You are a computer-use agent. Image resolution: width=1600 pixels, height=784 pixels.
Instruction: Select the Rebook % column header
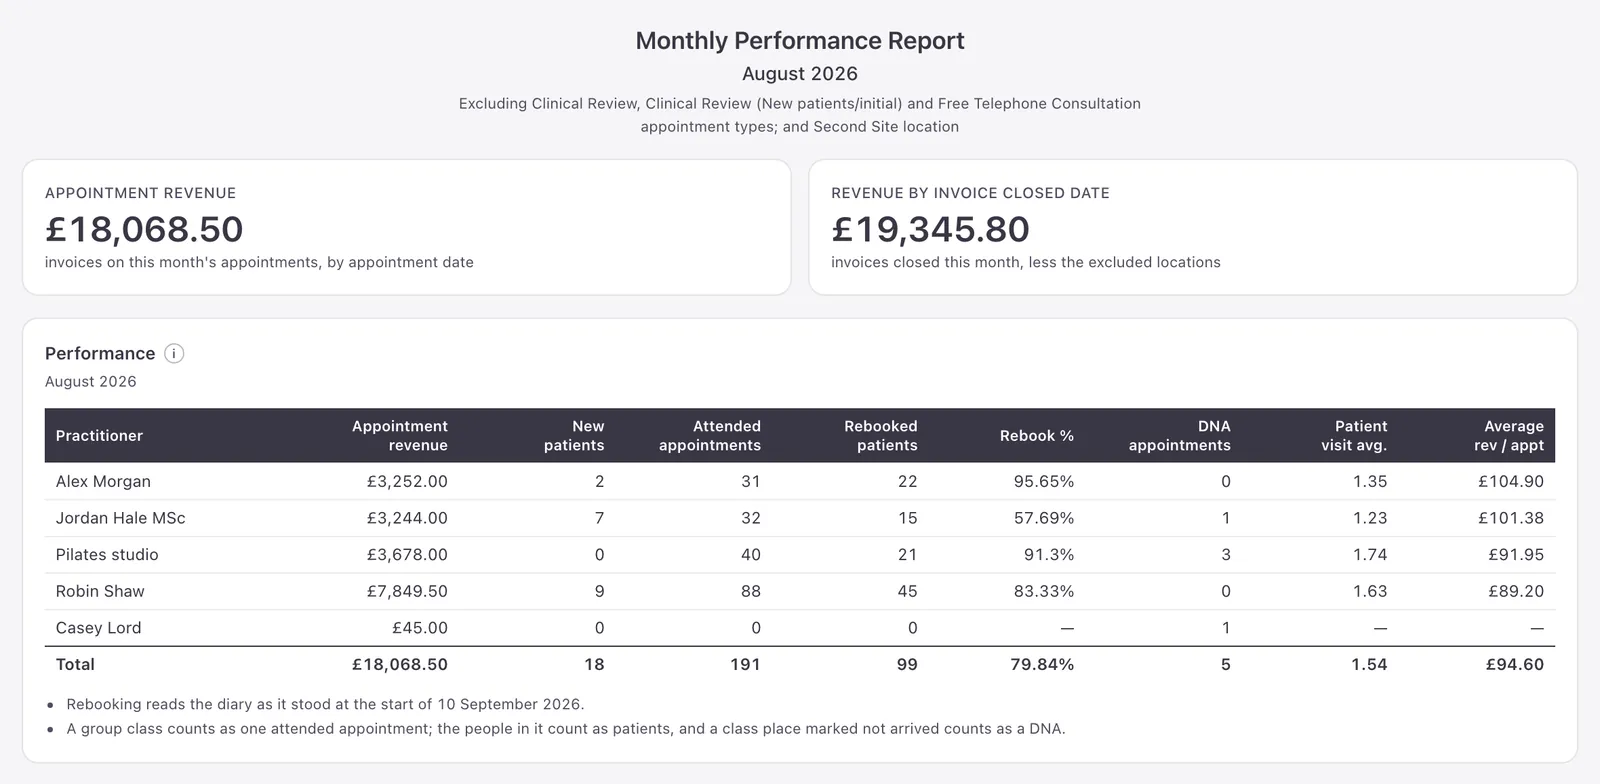(x=1037, y=436)
